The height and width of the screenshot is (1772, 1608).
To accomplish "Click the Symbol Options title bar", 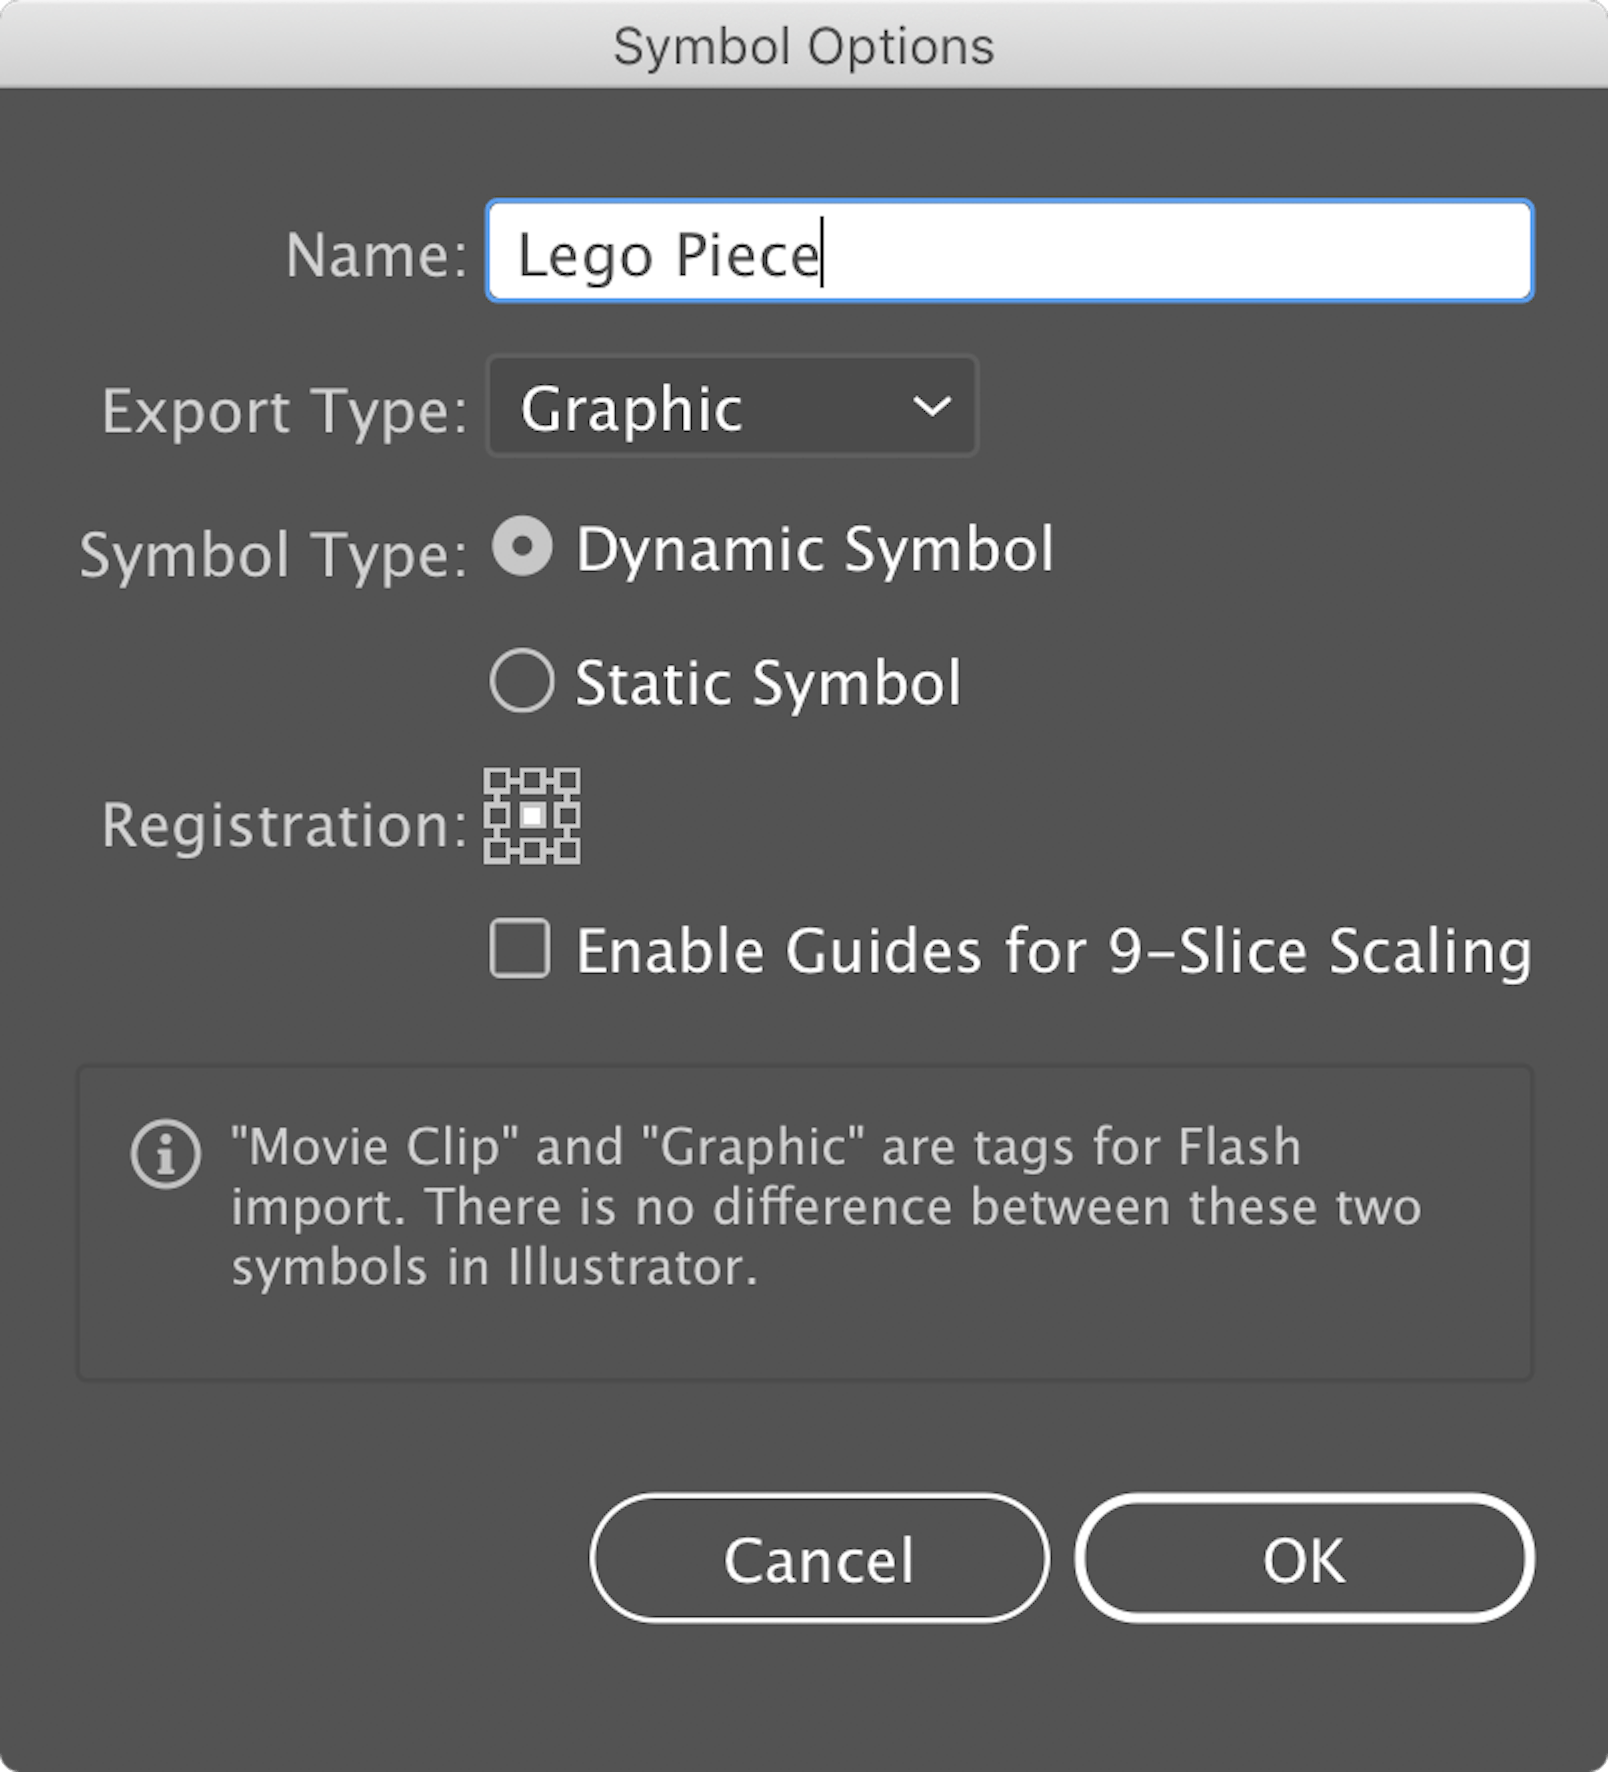I will click(x=804, y=44).
